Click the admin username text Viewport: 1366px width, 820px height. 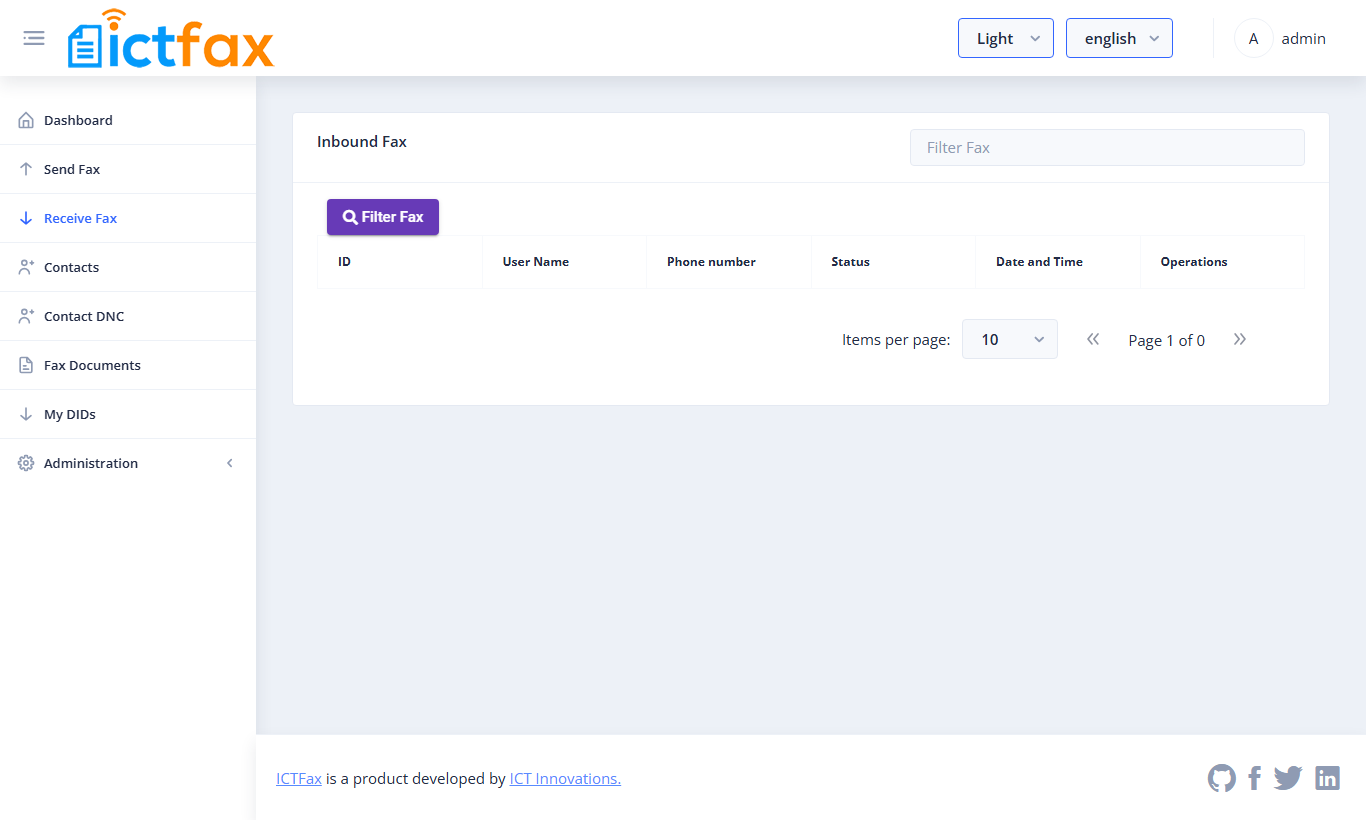tap(1303, 38)
